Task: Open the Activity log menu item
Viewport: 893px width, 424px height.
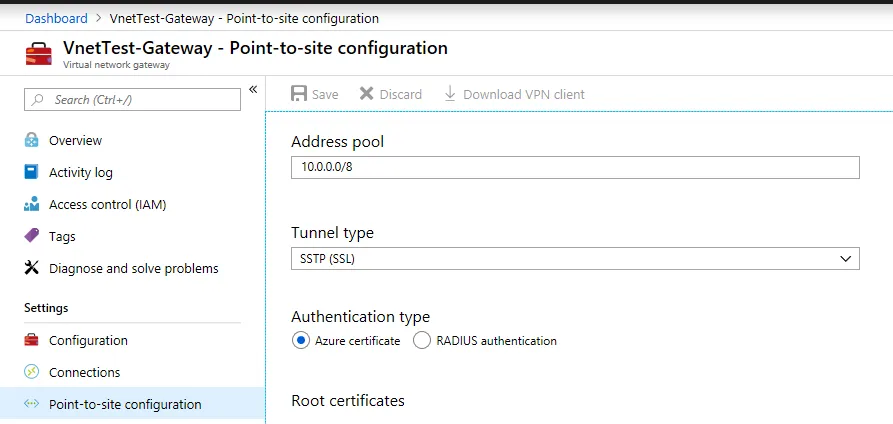Action: 80,172
